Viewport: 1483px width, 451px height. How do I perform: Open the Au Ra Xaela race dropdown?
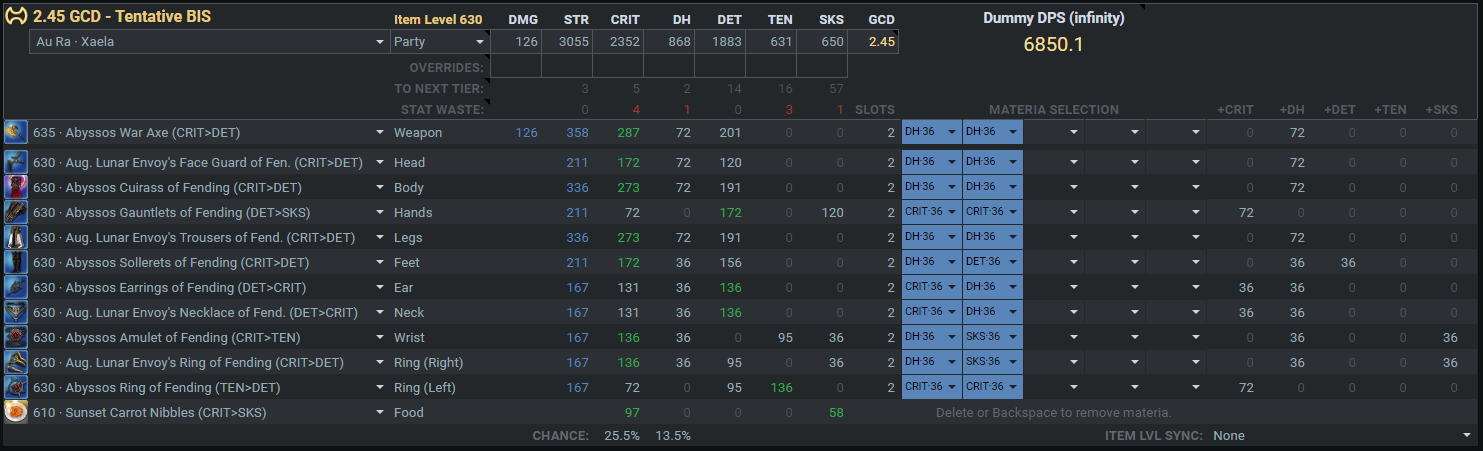209,42
